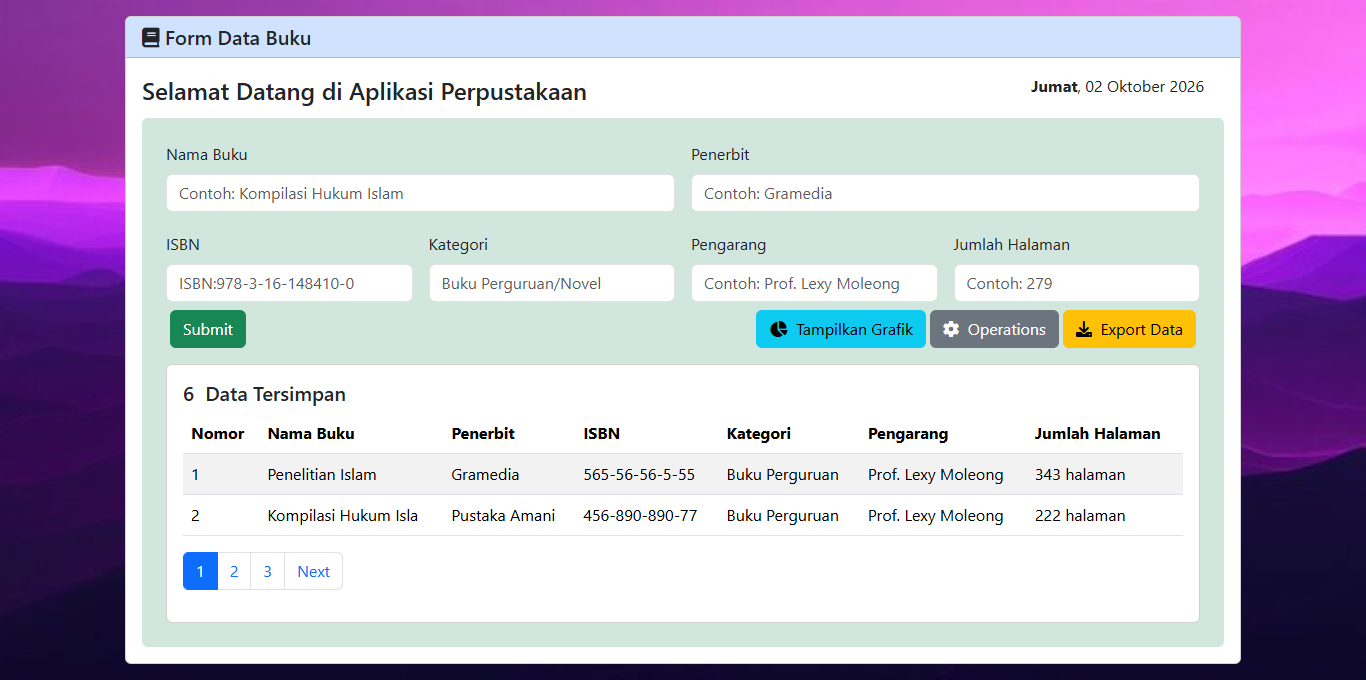1366x680 pixels.
Task: Click the Jumlah Halaman column header
Action: [x=1097, y=433]
